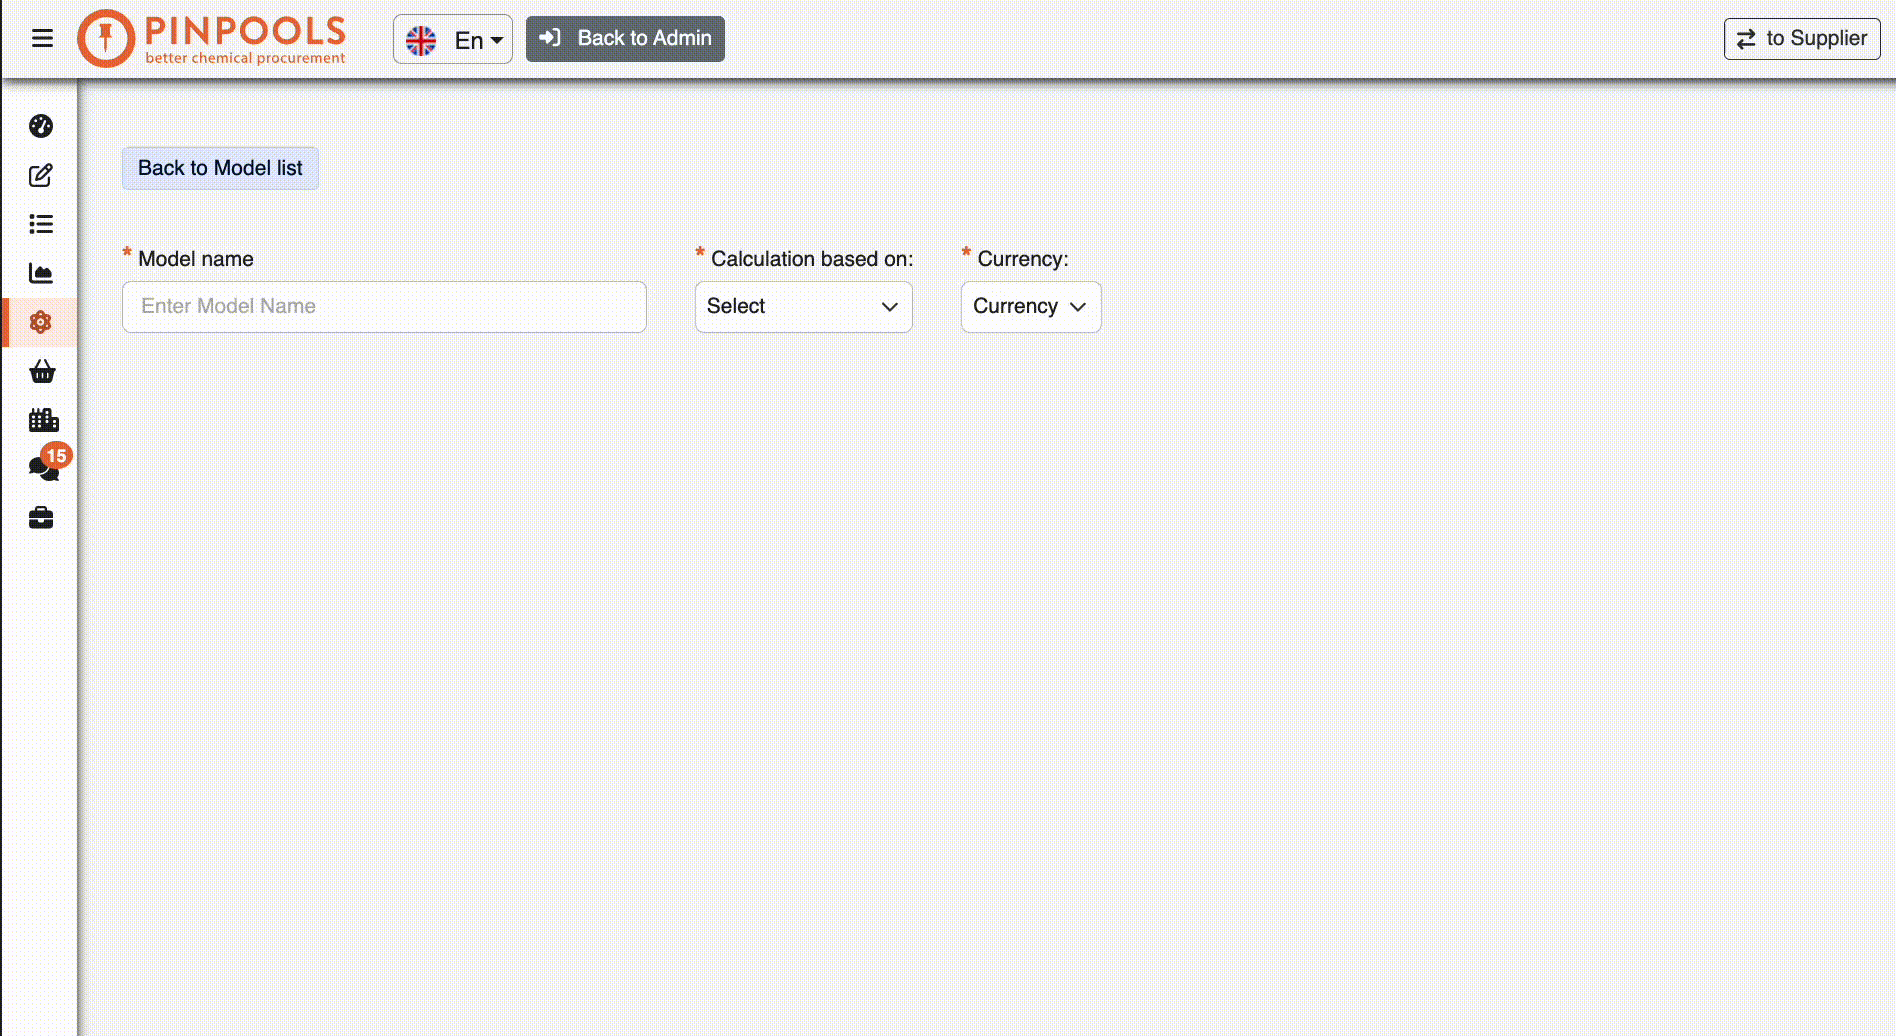Expand the Currency dropdown
Viewport: 1896px width, 1036px height.
1031,307
